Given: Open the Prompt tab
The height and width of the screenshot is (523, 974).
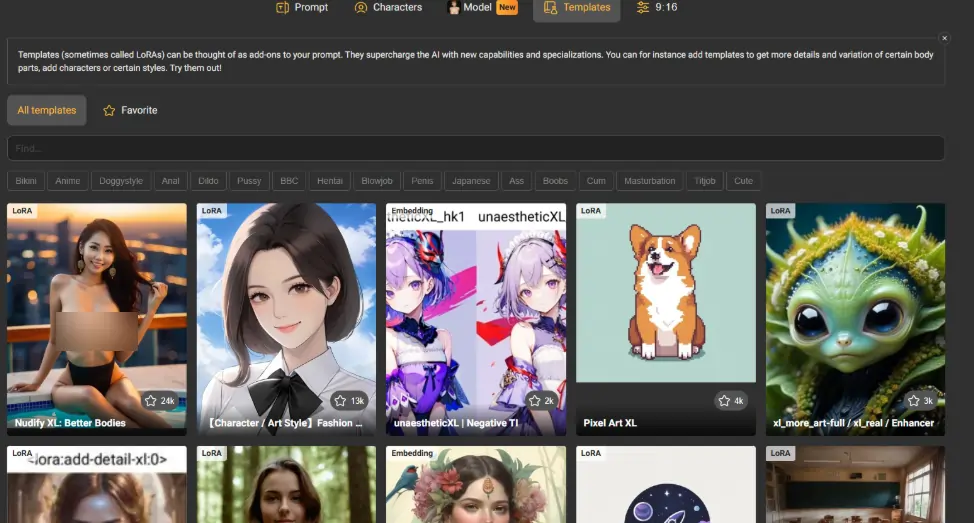Looking at the screenshot, I should point(302,7).
